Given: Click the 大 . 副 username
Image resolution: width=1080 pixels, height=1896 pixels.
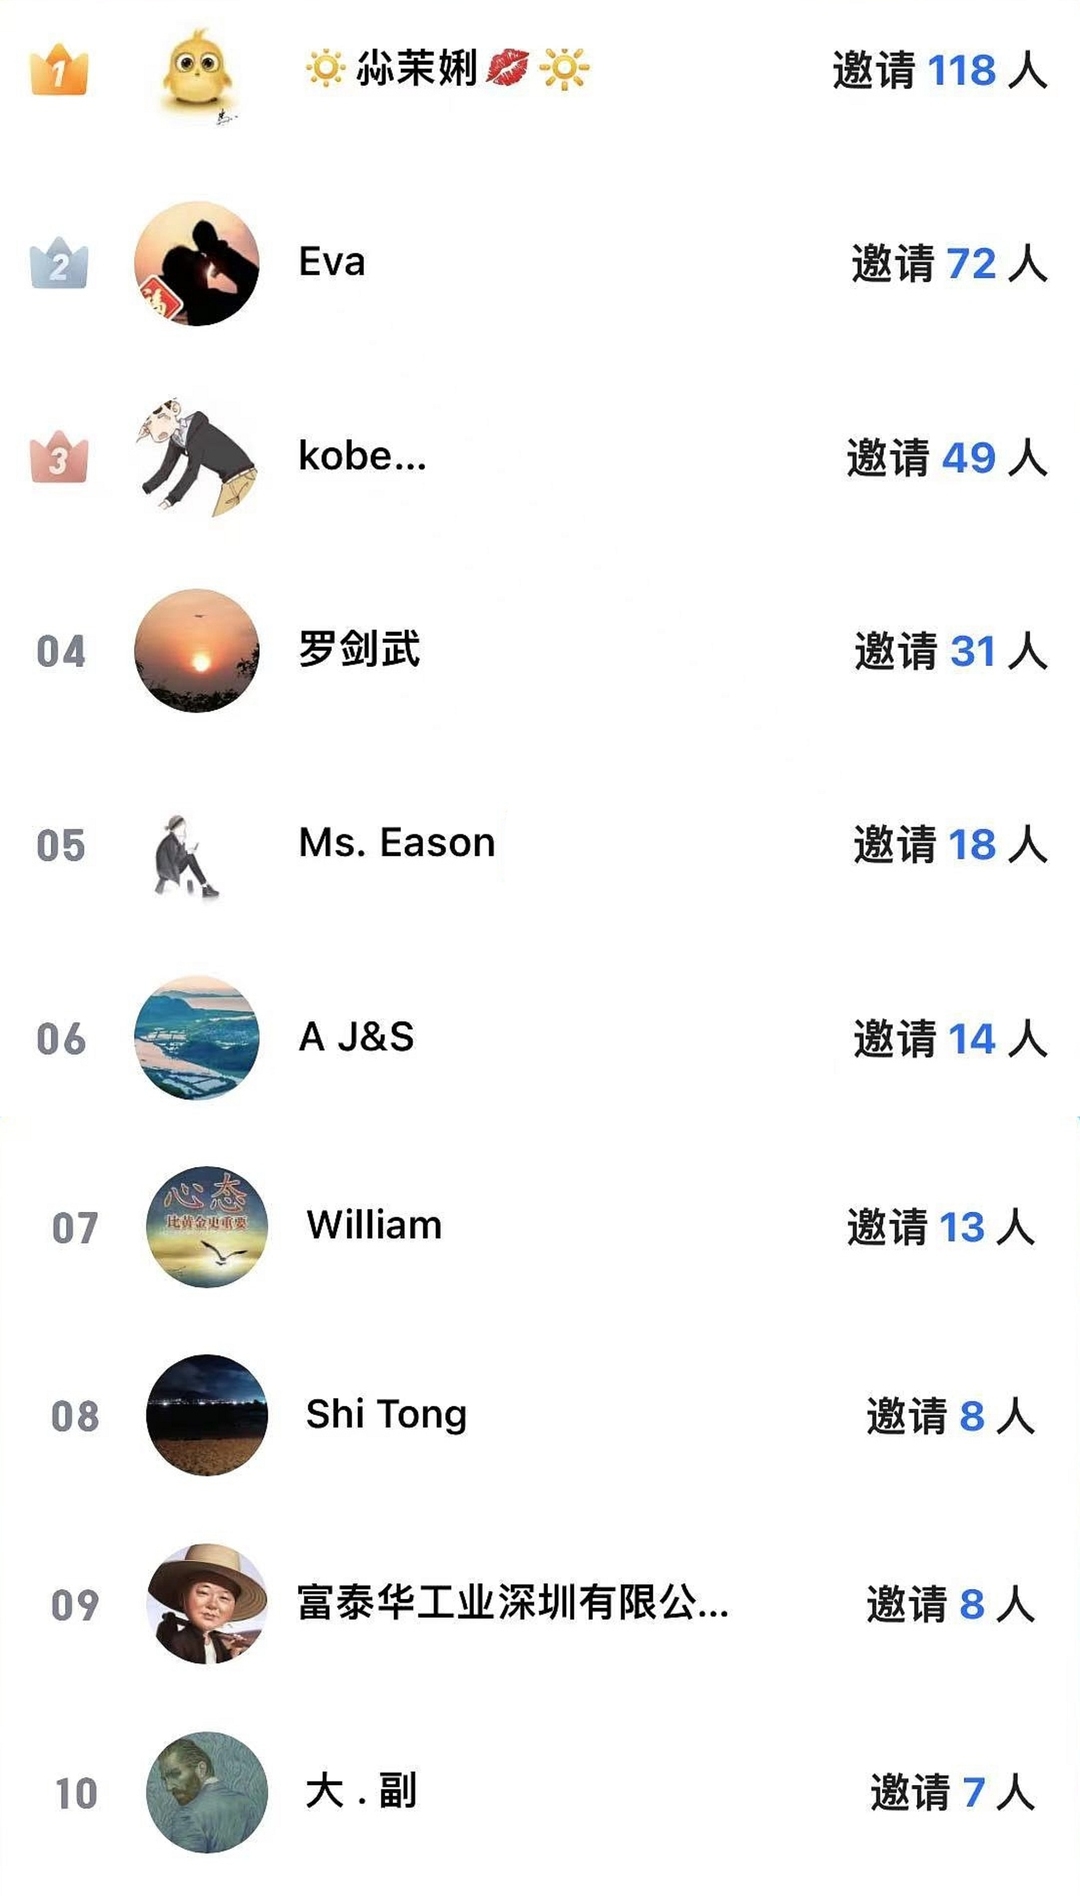Looking at the screenshot, I should 361,1791.
